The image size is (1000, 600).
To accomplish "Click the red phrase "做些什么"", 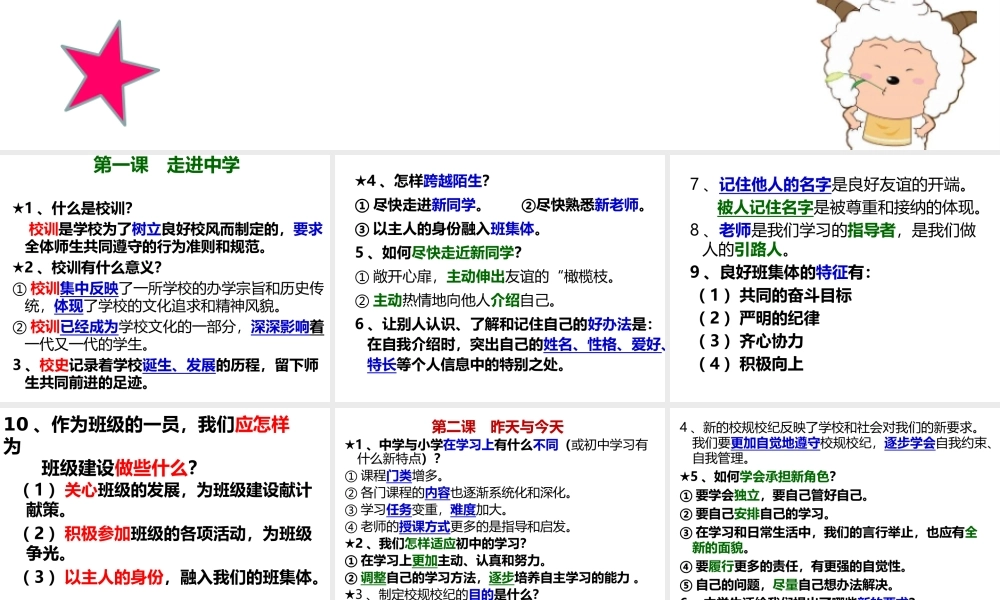I will (151, 468).
